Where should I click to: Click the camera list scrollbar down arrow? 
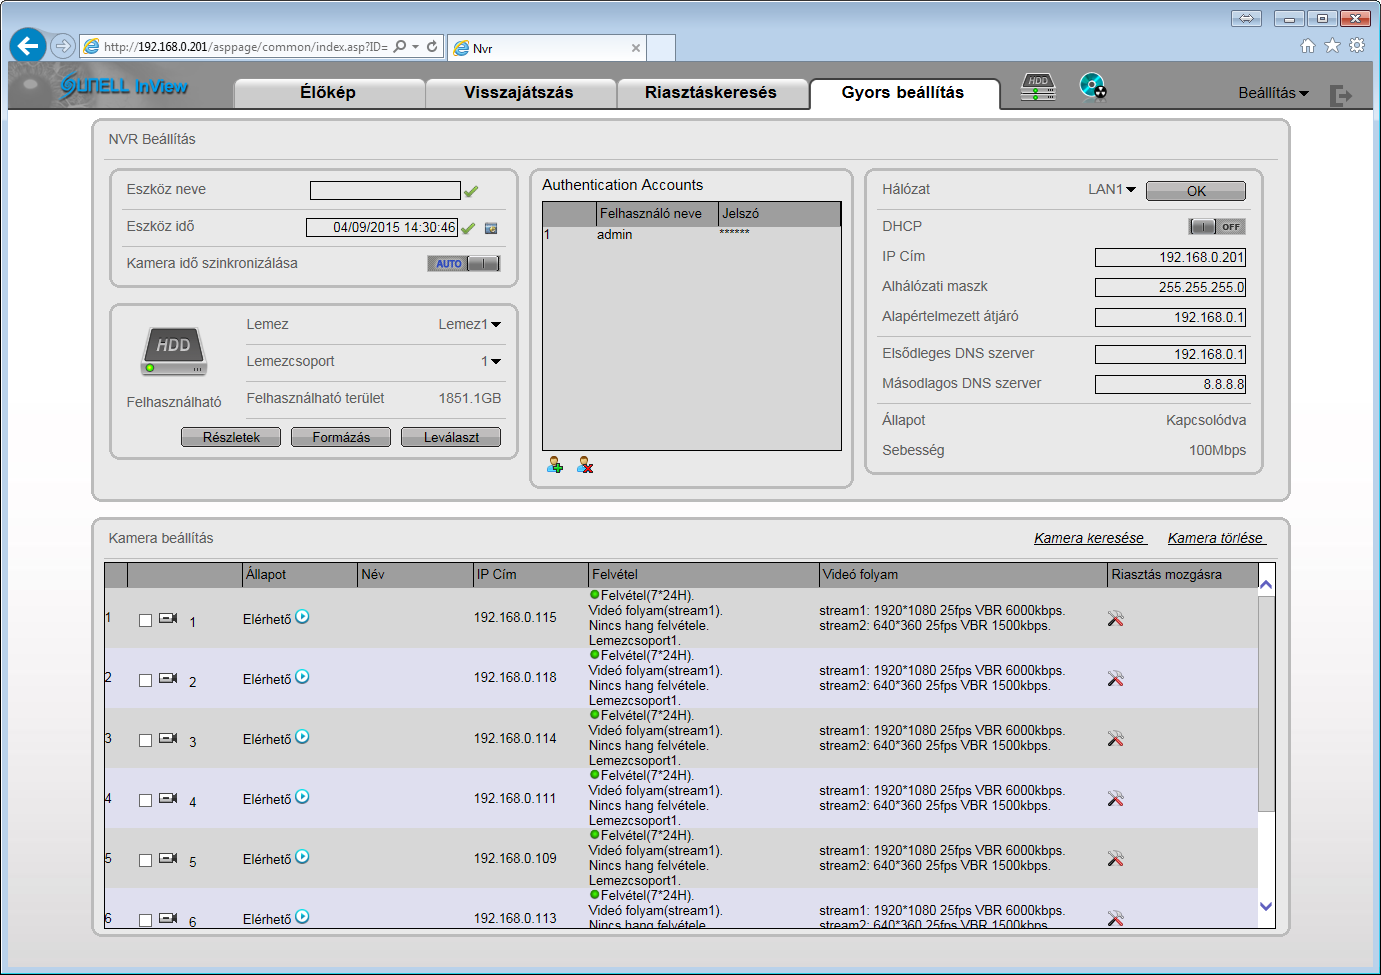click(x=1266, y=907)
